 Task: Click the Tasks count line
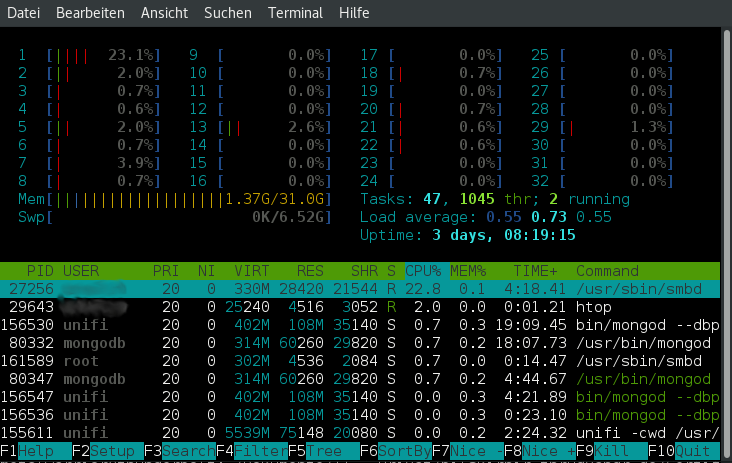tap(495, 199)
